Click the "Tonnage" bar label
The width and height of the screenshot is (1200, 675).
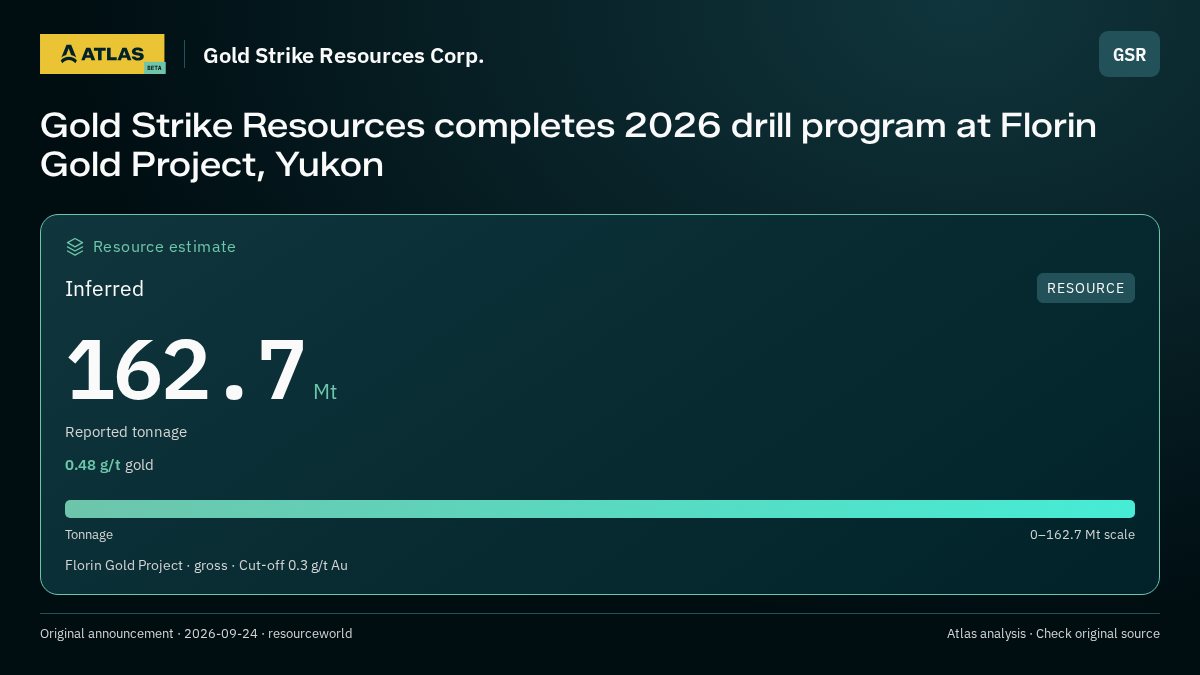(x=89, y=535)
